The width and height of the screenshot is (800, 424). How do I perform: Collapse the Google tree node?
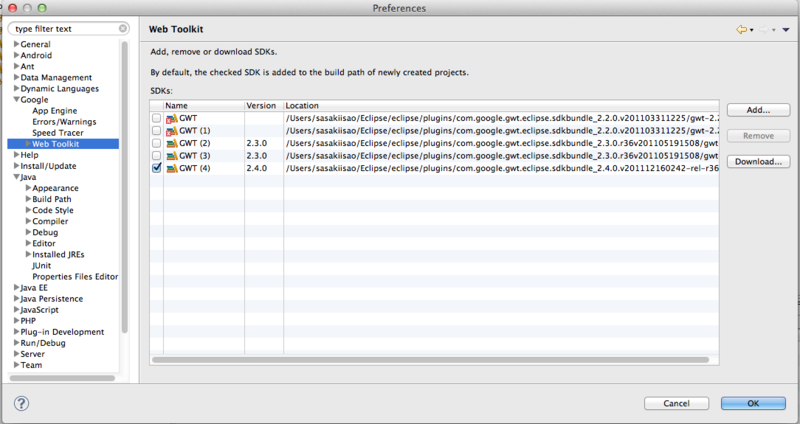point(16,99)
